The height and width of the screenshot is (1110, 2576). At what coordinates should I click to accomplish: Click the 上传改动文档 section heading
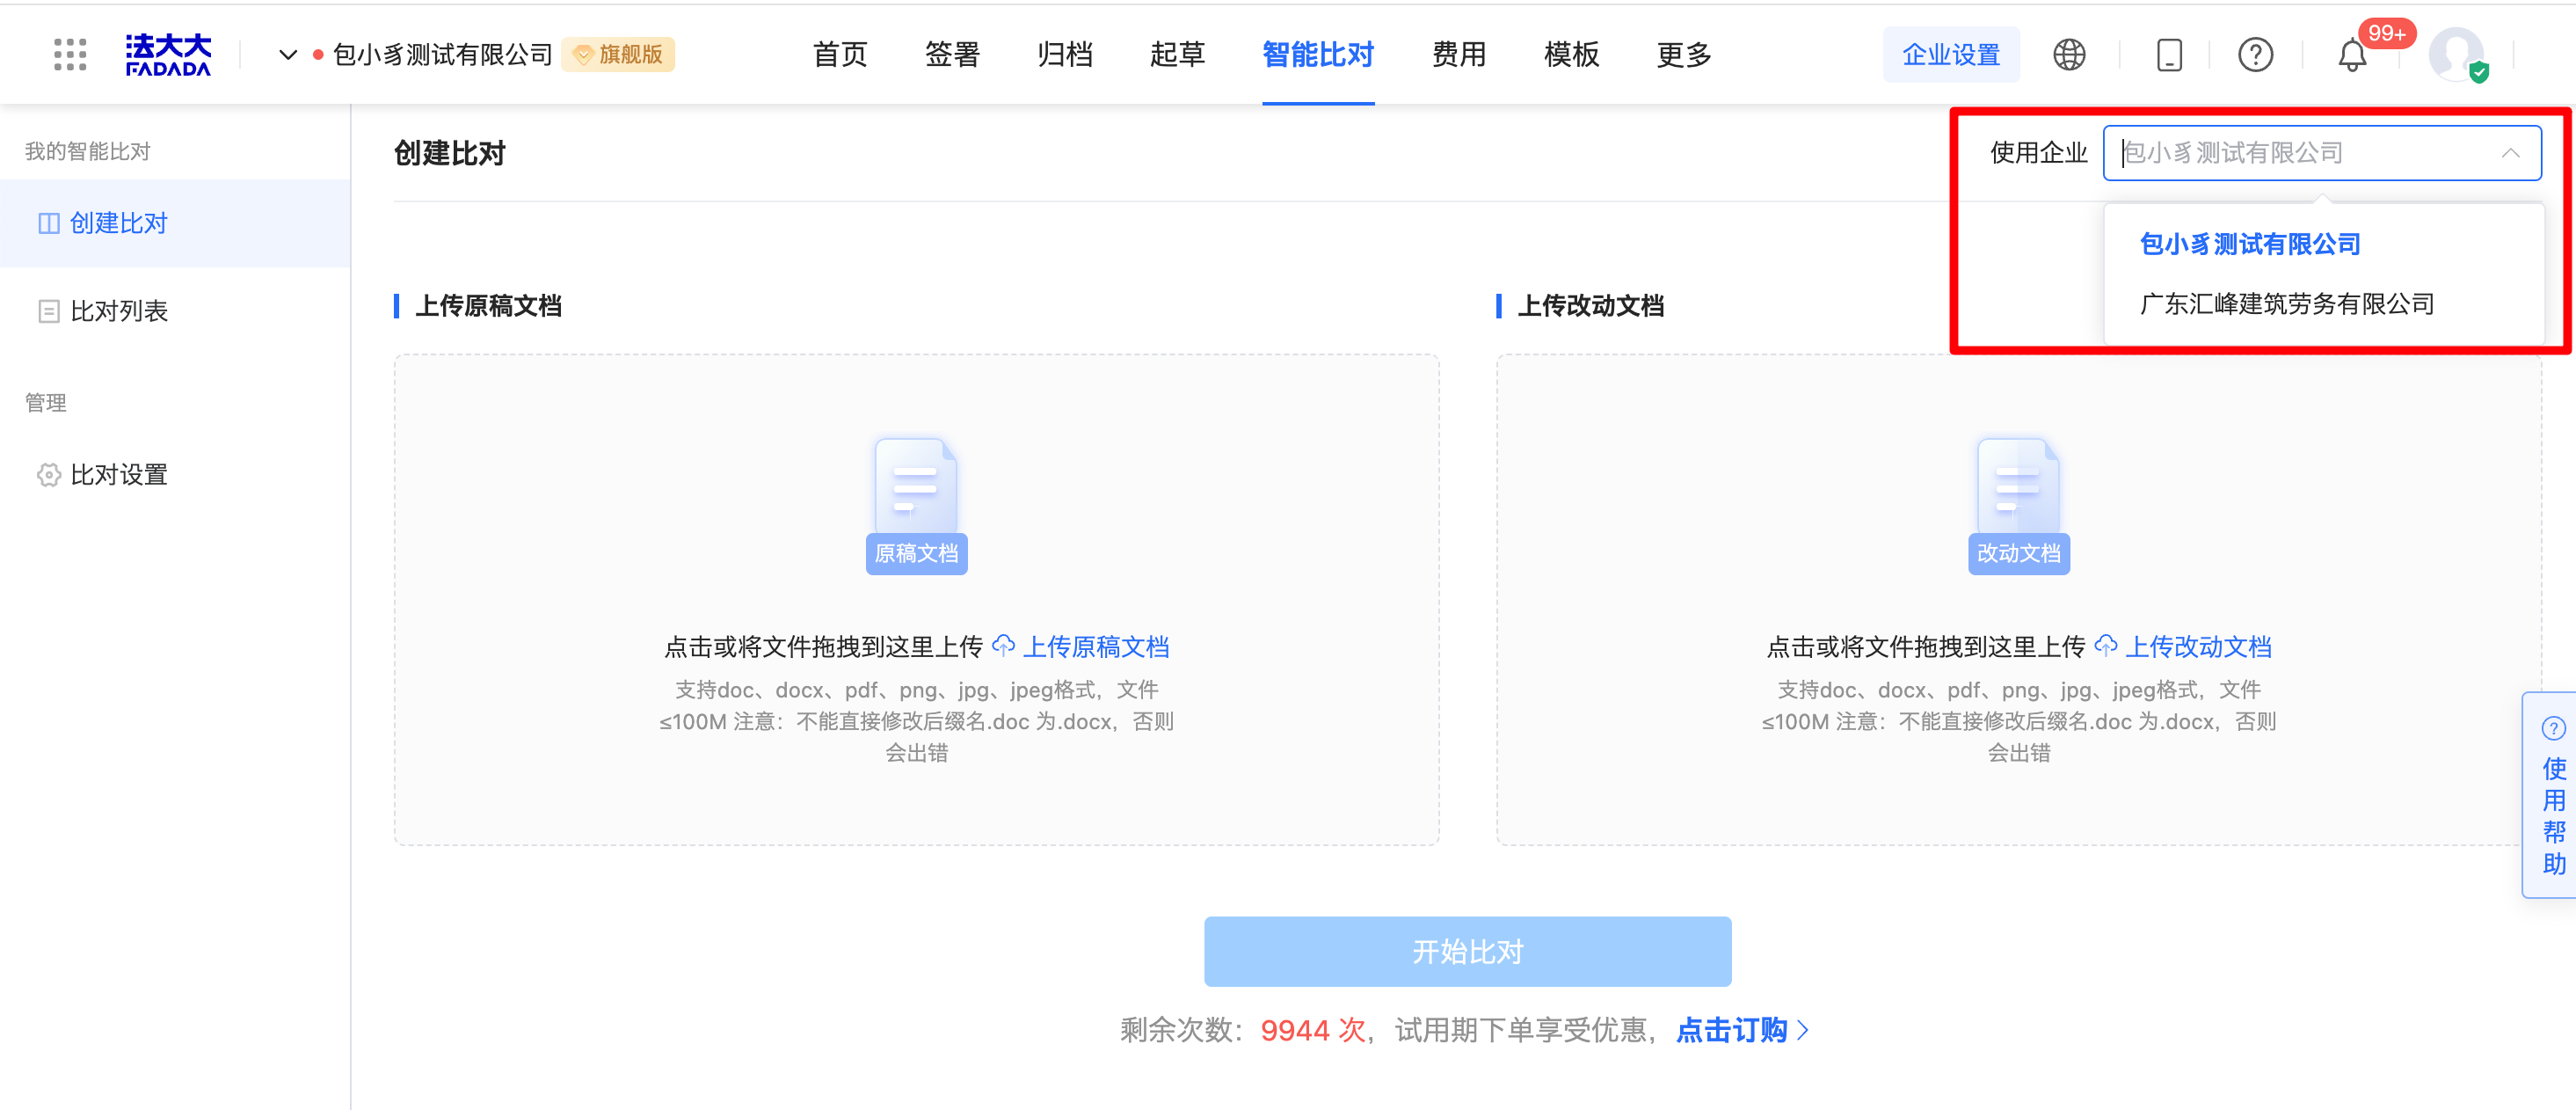pos(1590,306)
